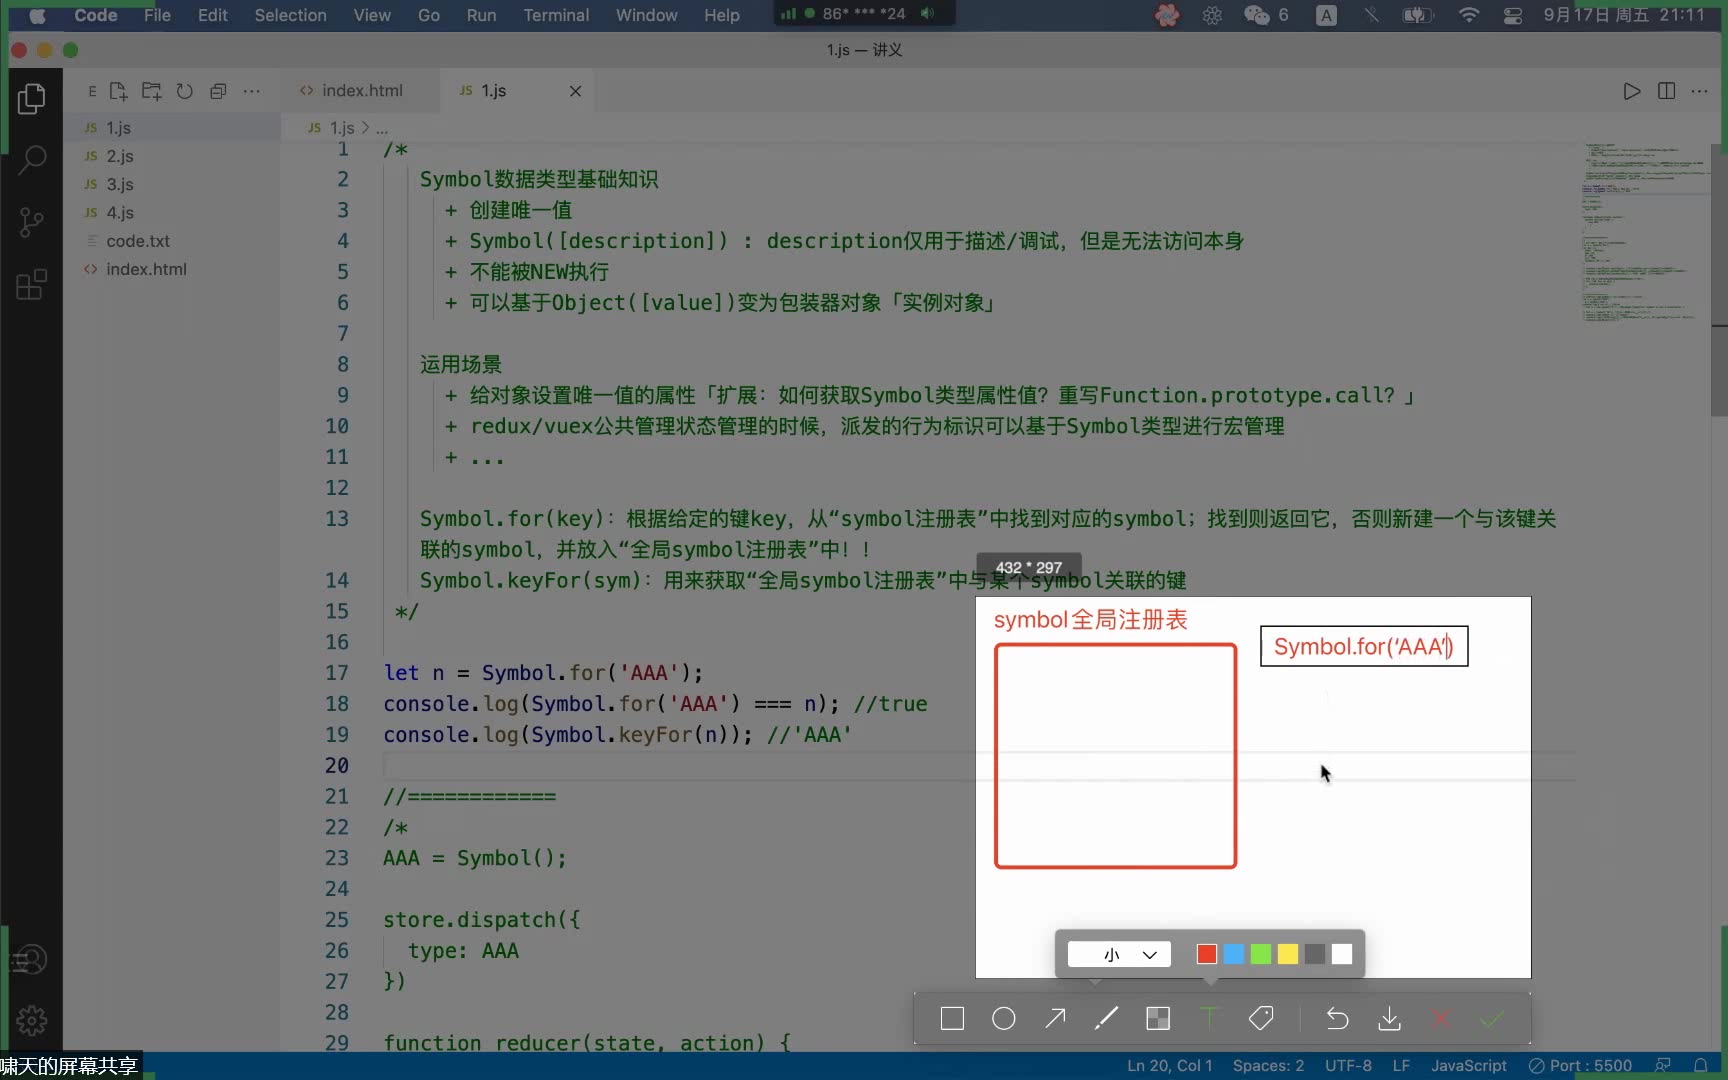Select the ellipse annotation tool
Screen dimensions: 1728x1080
click(x=1004, y=1019)
